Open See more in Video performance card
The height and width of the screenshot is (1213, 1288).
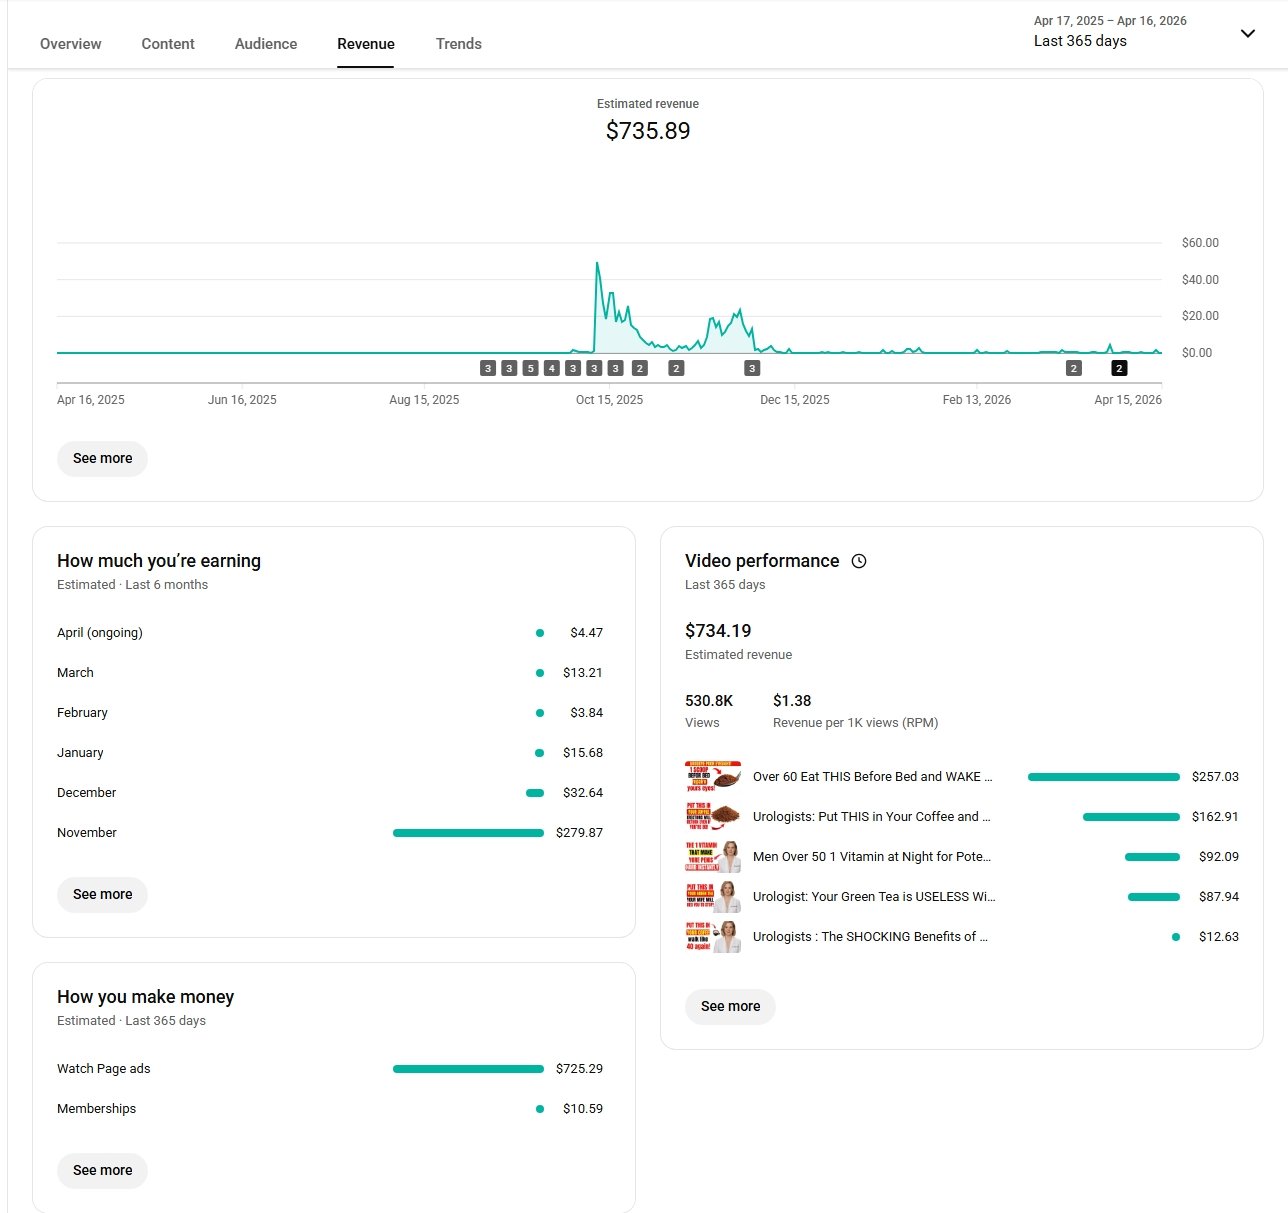click(730, 1006)
